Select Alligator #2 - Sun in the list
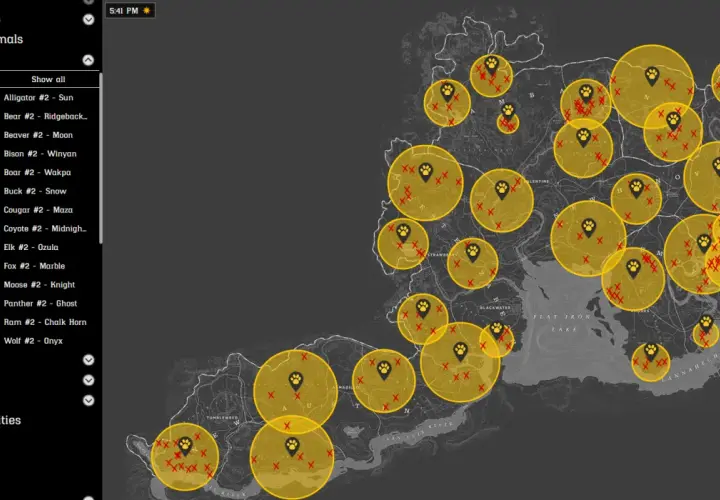Image resolution: width=720 pixels, height=500 pixels. pos(39,97)
